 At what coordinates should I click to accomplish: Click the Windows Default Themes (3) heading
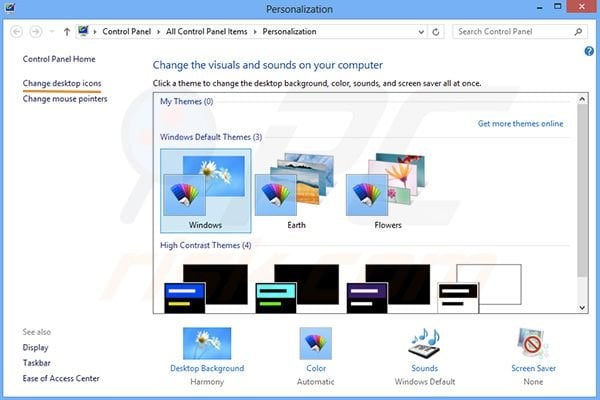211,137
